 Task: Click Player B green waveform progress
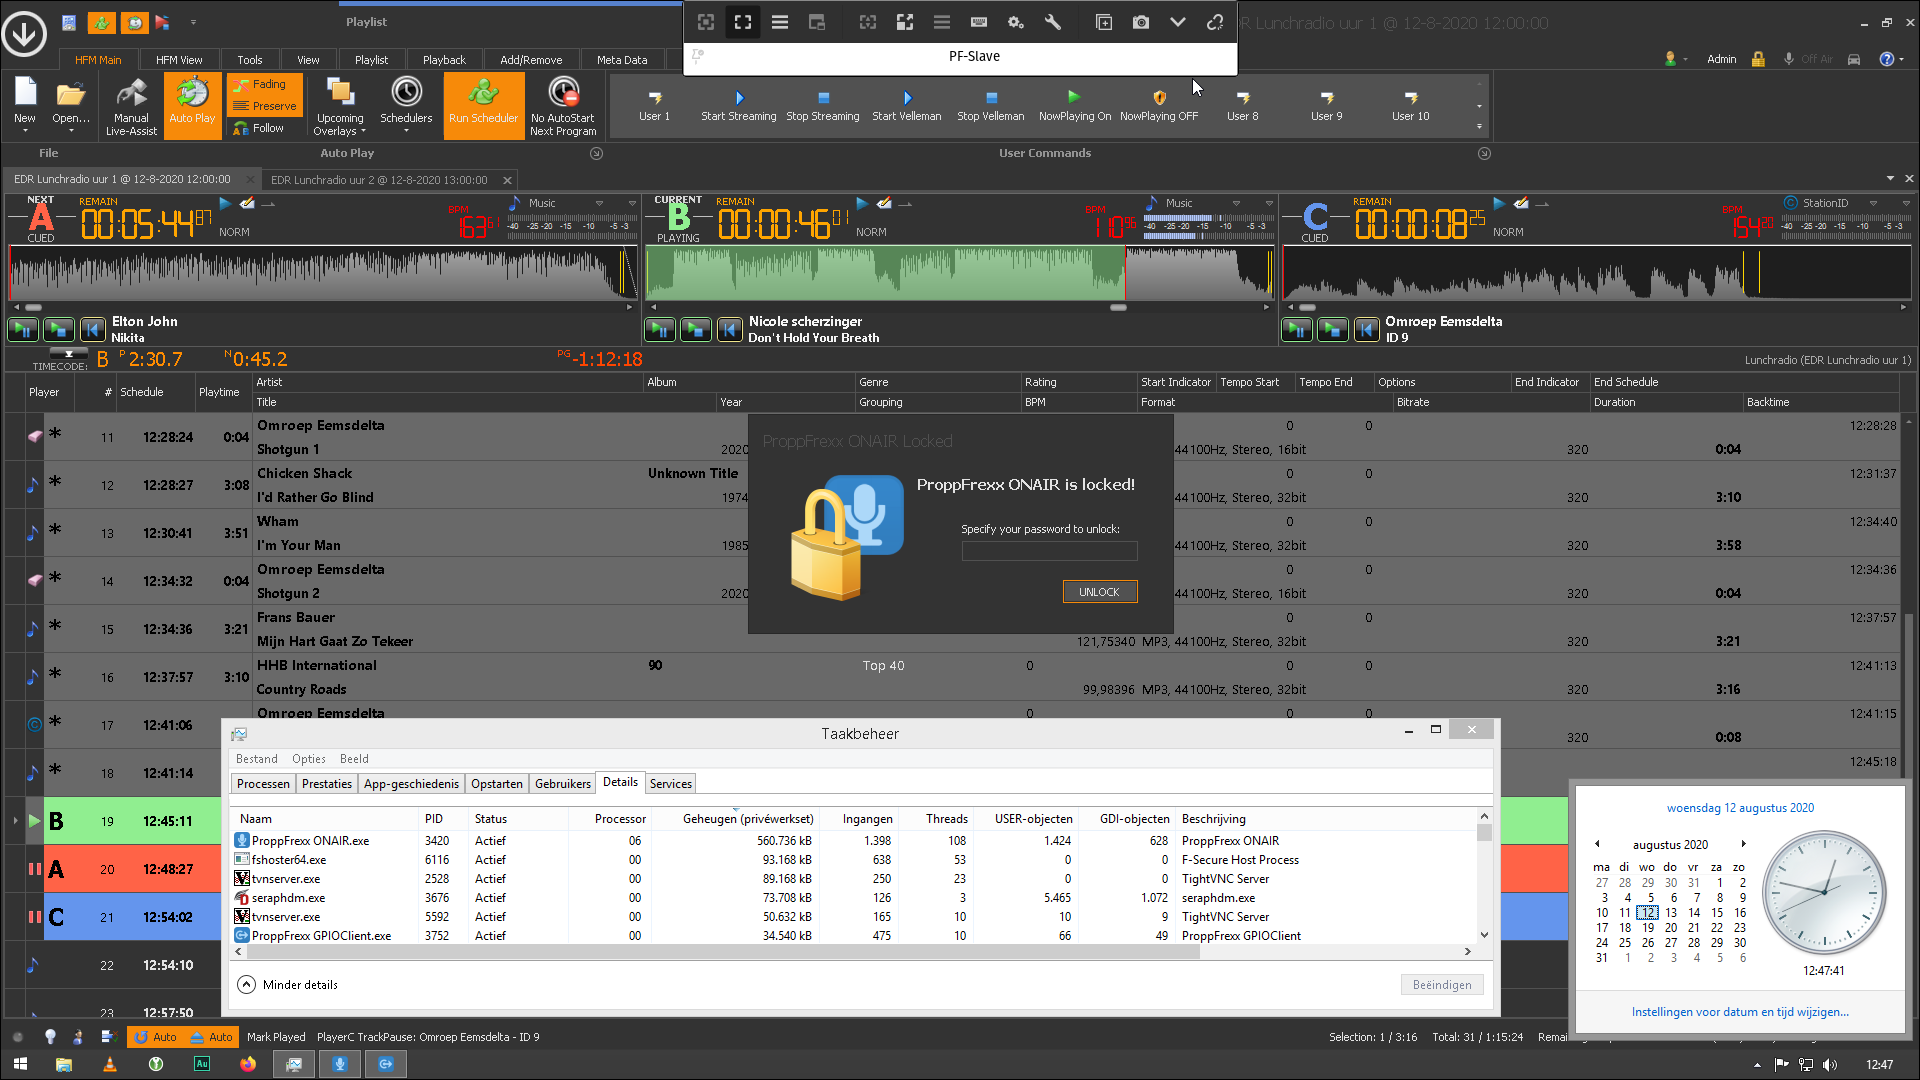[885, 273]
